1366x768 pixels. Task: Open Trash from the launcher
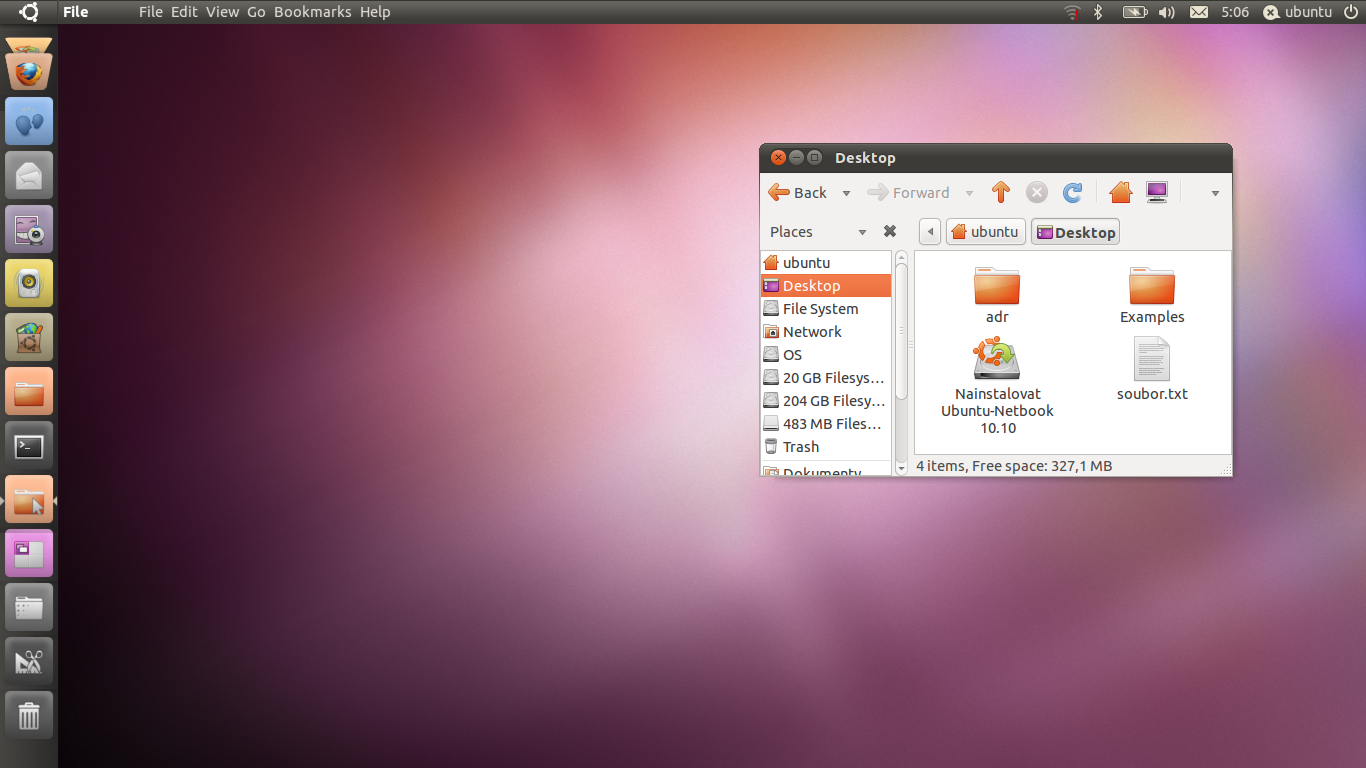(29, 715)
